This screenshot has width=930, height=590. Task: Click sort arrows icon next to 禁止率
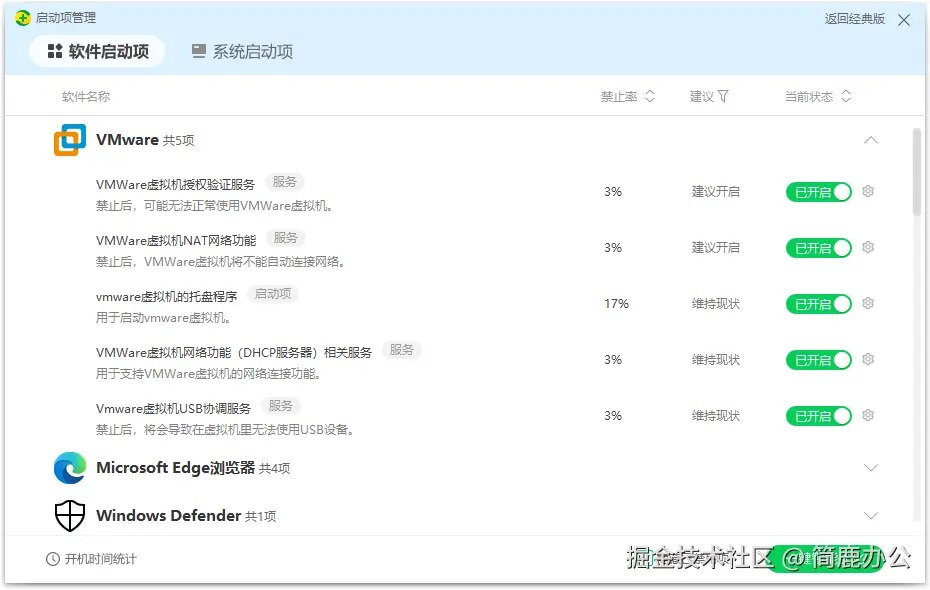click(x=650, y=96)
